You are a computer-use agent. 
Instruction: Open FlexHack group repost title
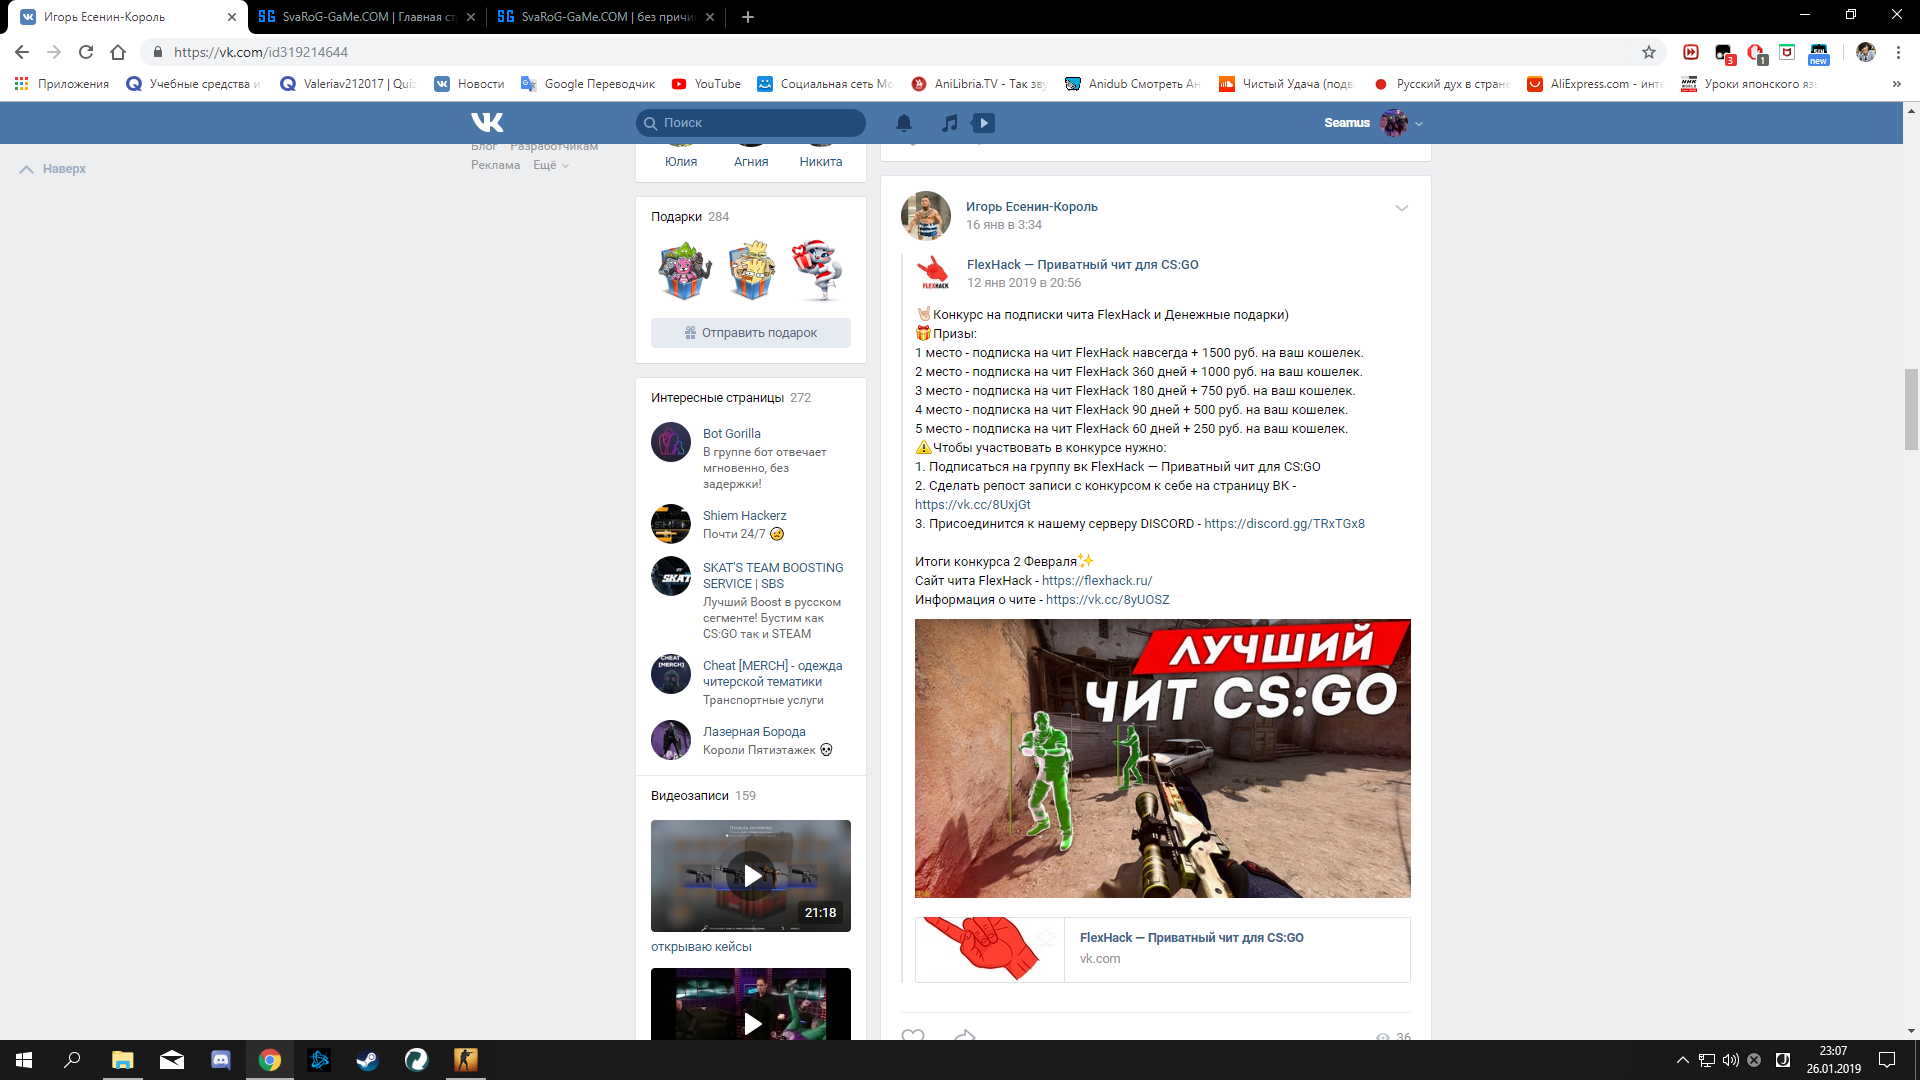(x=1082, y=265)
